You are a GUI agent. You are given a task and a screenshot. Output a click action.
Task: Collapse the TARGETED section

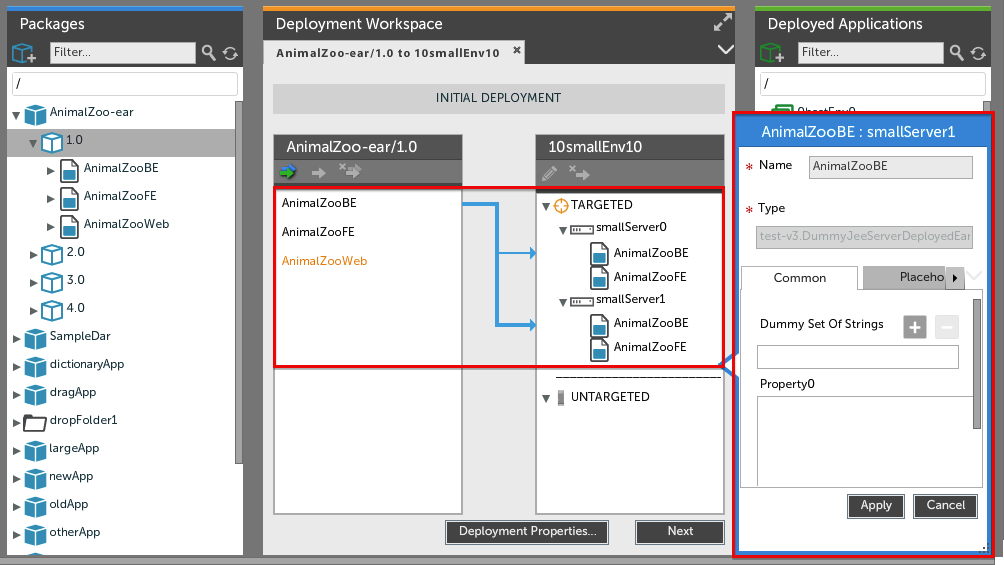(x=546, y=207)
